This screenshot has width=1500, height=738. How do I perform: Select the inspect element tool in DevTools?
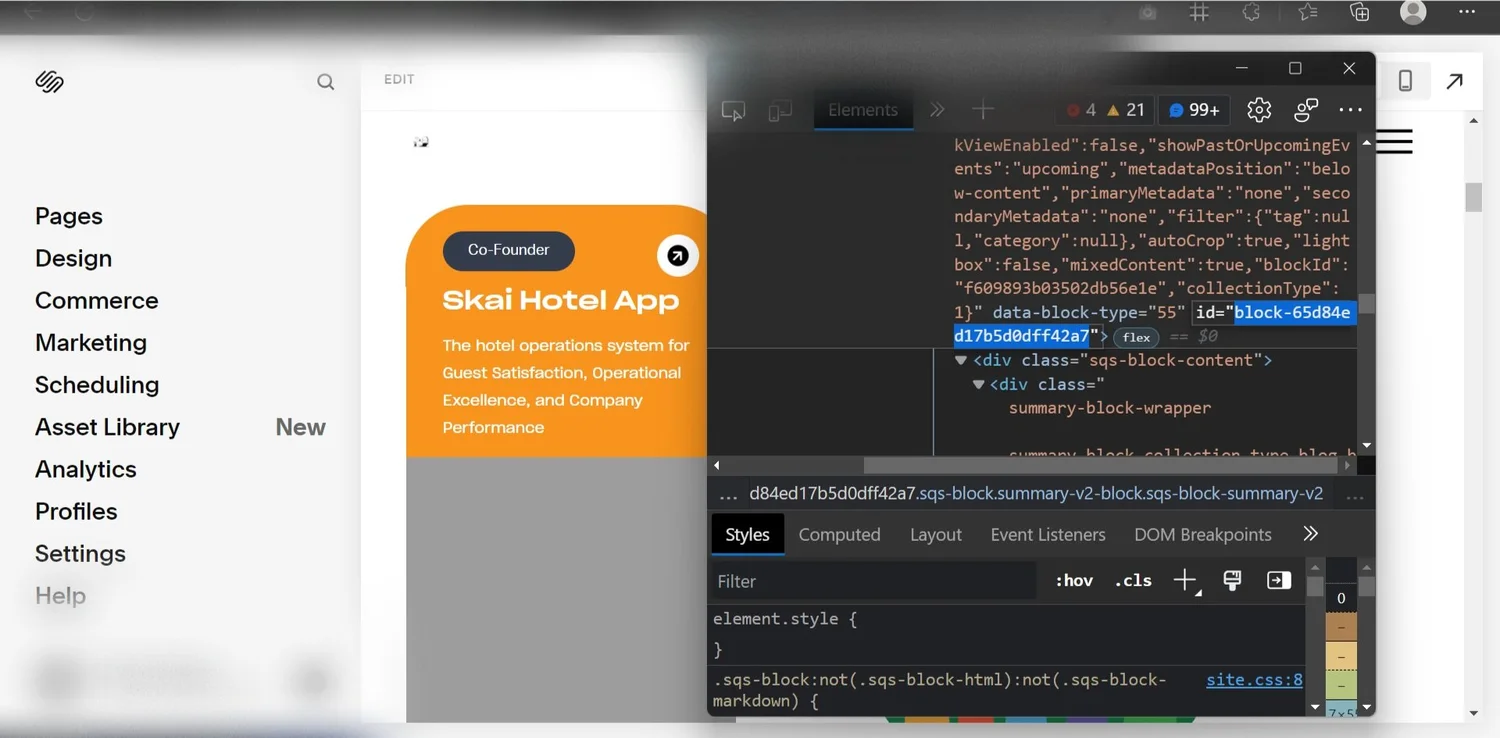tap(733, 110)
